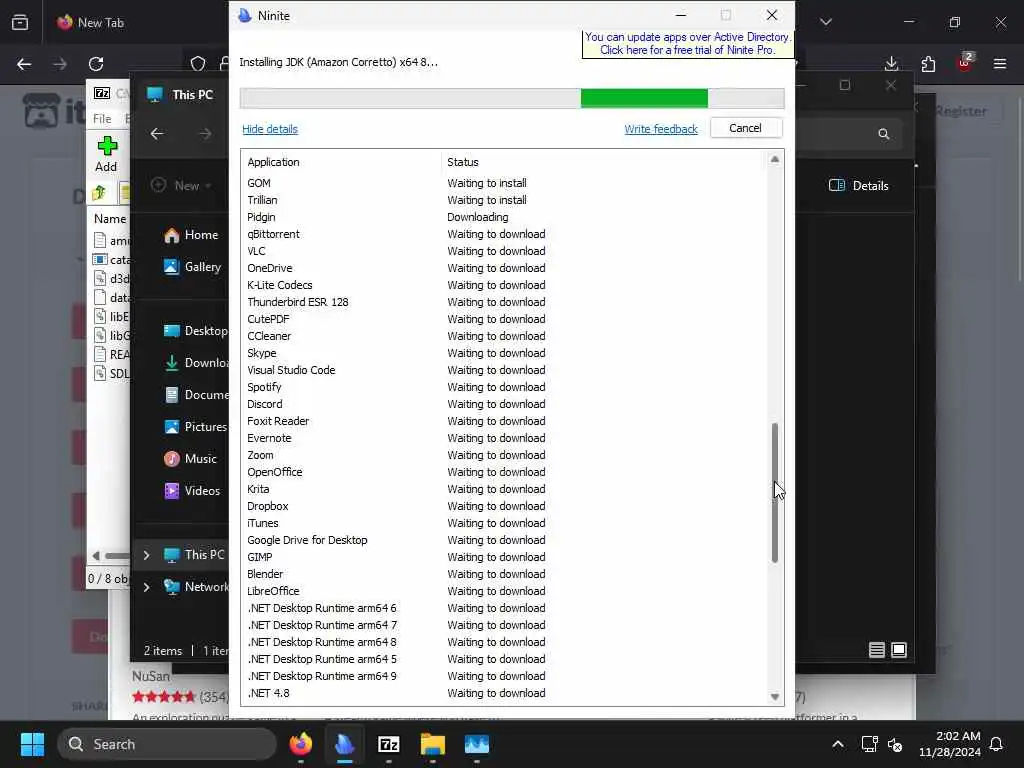1024x768 pixels.
Task: Expand the This PC tree node
Action: click(146, 555)
